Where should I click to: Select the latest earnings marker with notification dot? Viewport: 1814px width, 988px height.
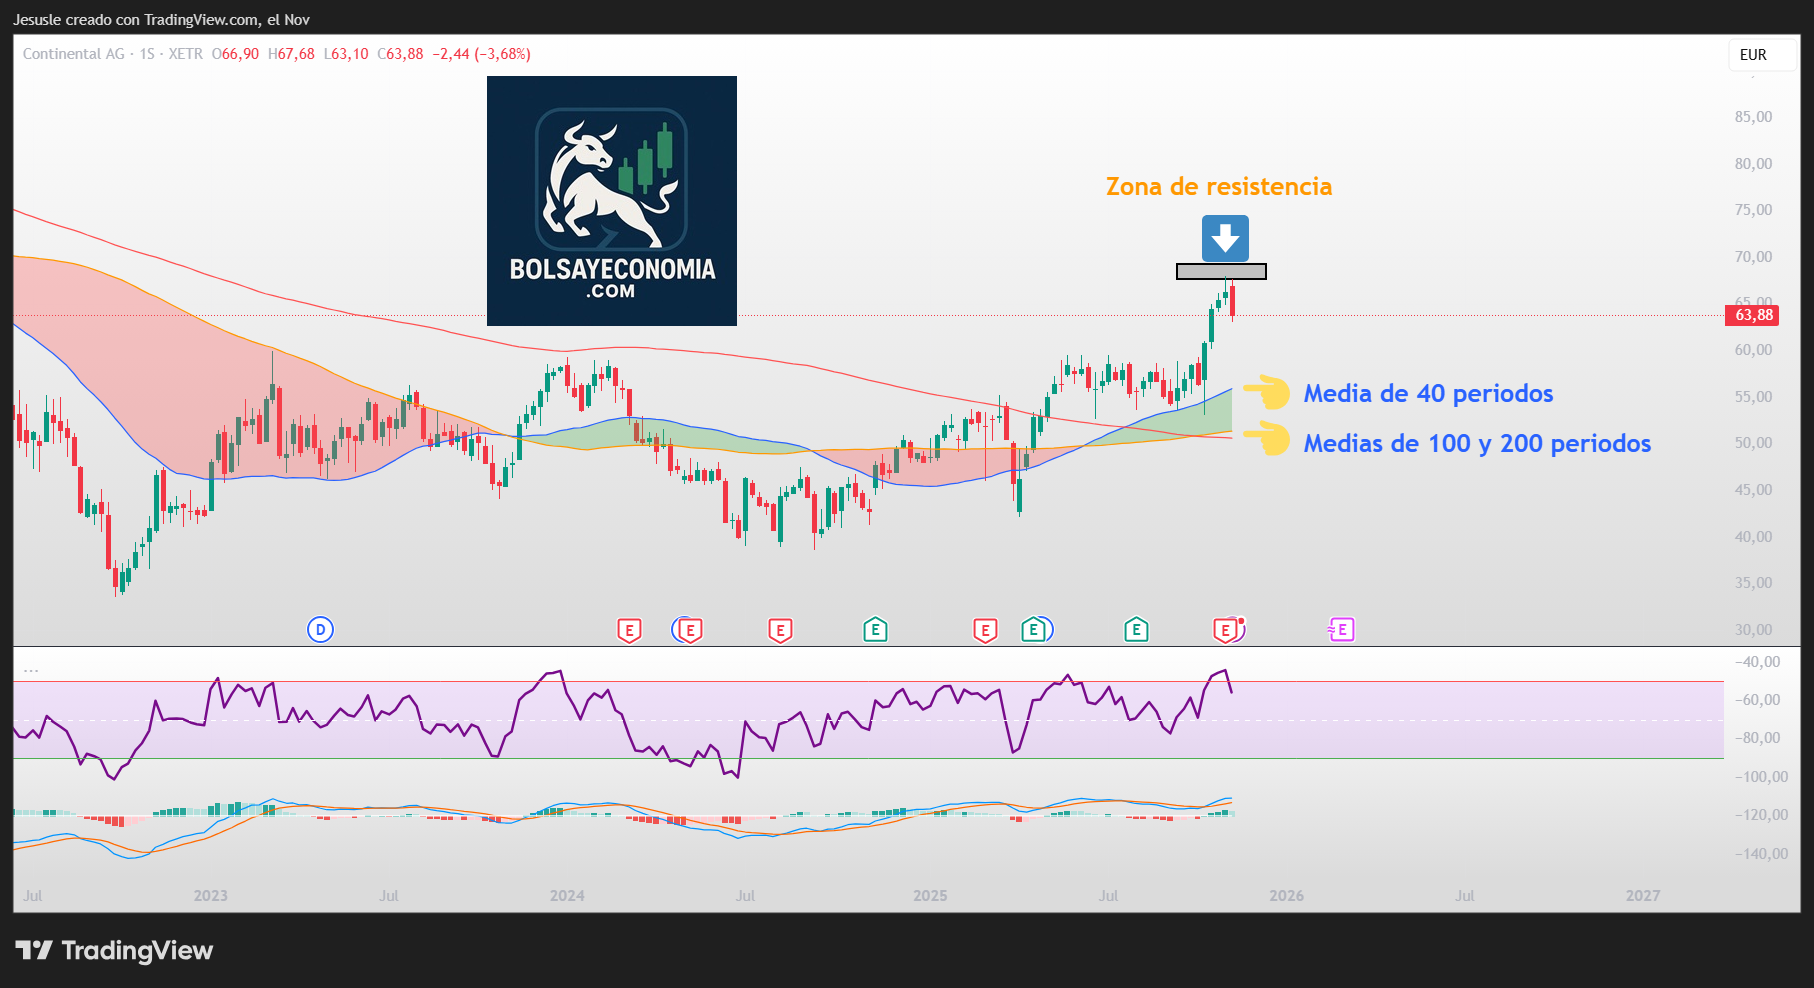(1224, 630)
